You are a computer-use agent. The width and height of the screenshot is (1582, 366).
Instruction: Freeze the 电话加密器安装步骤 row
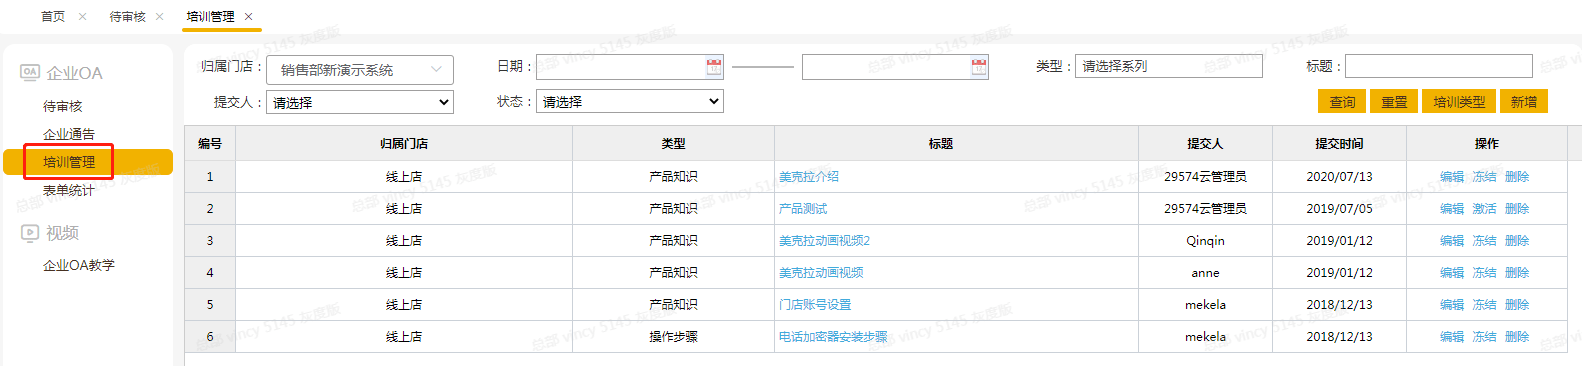point(1484,336)
